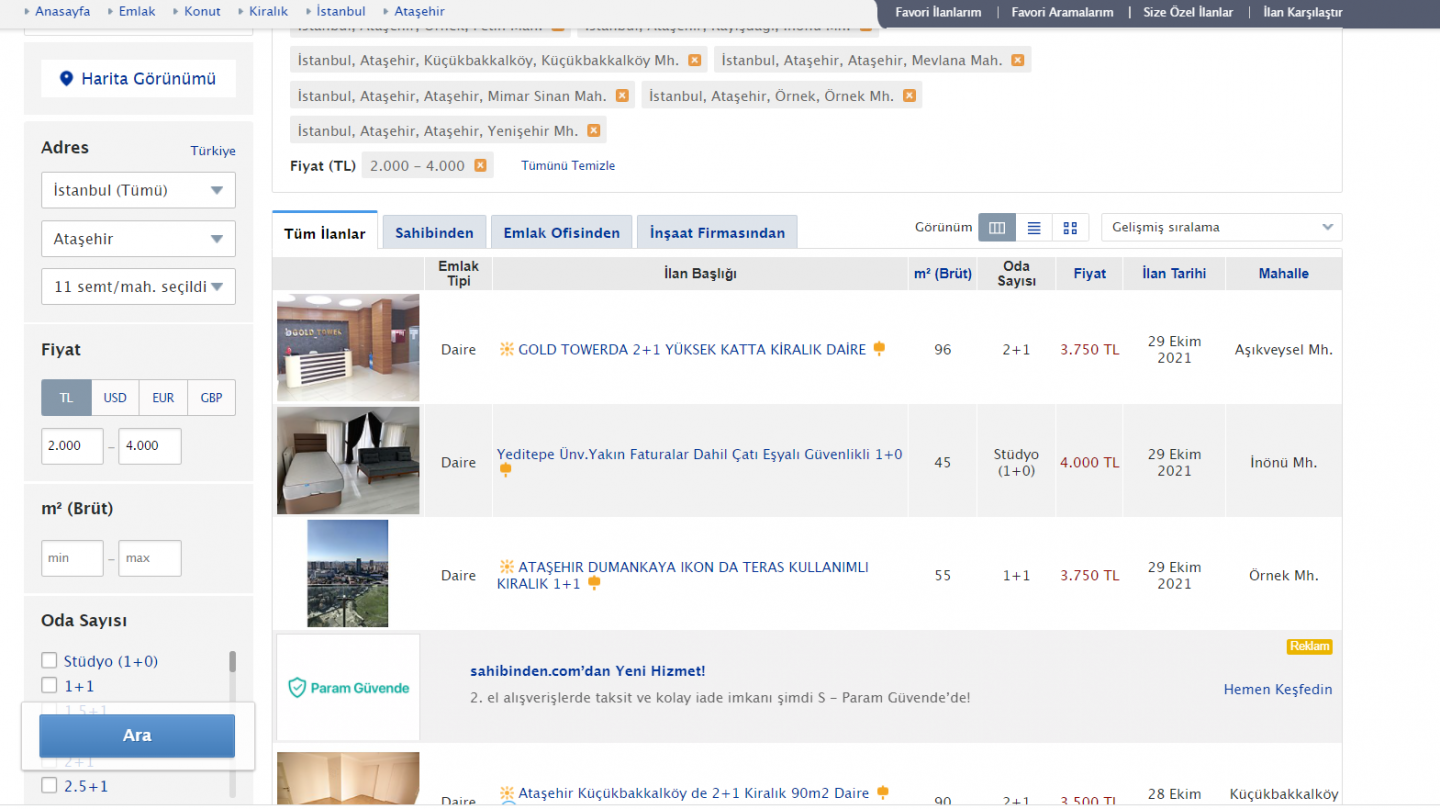Switch to the Sahibinden tab

coord(434,231)
